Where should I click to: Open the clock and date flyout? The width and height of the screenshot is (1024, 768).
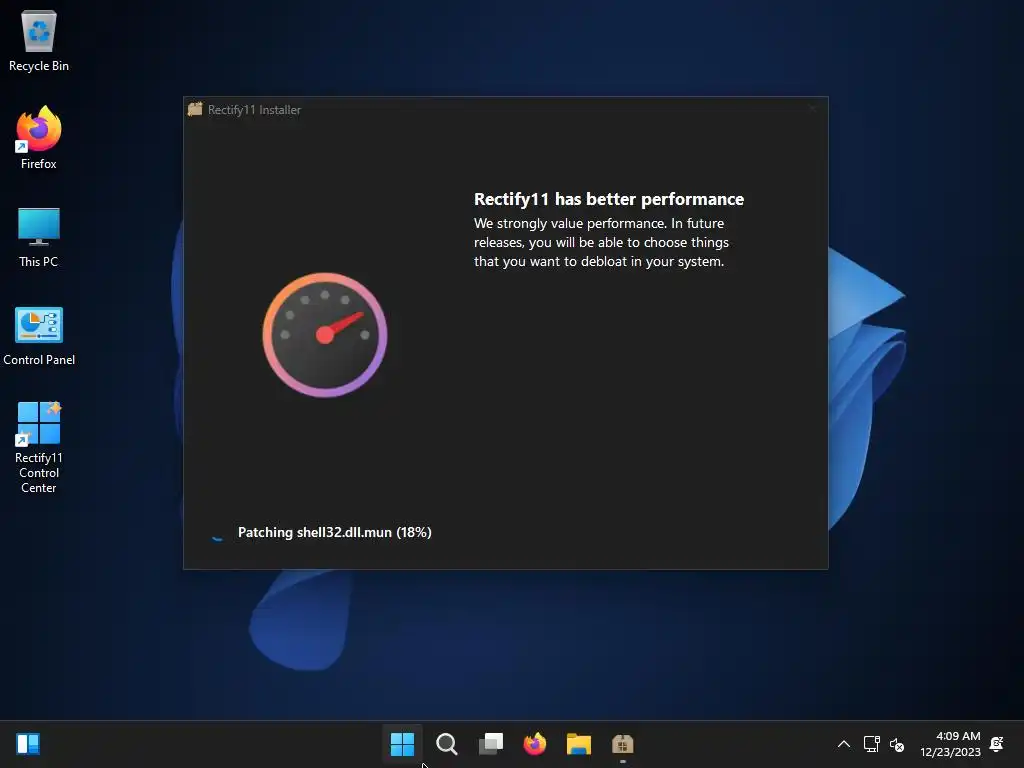pyautogui.click(x=950, y=744)
